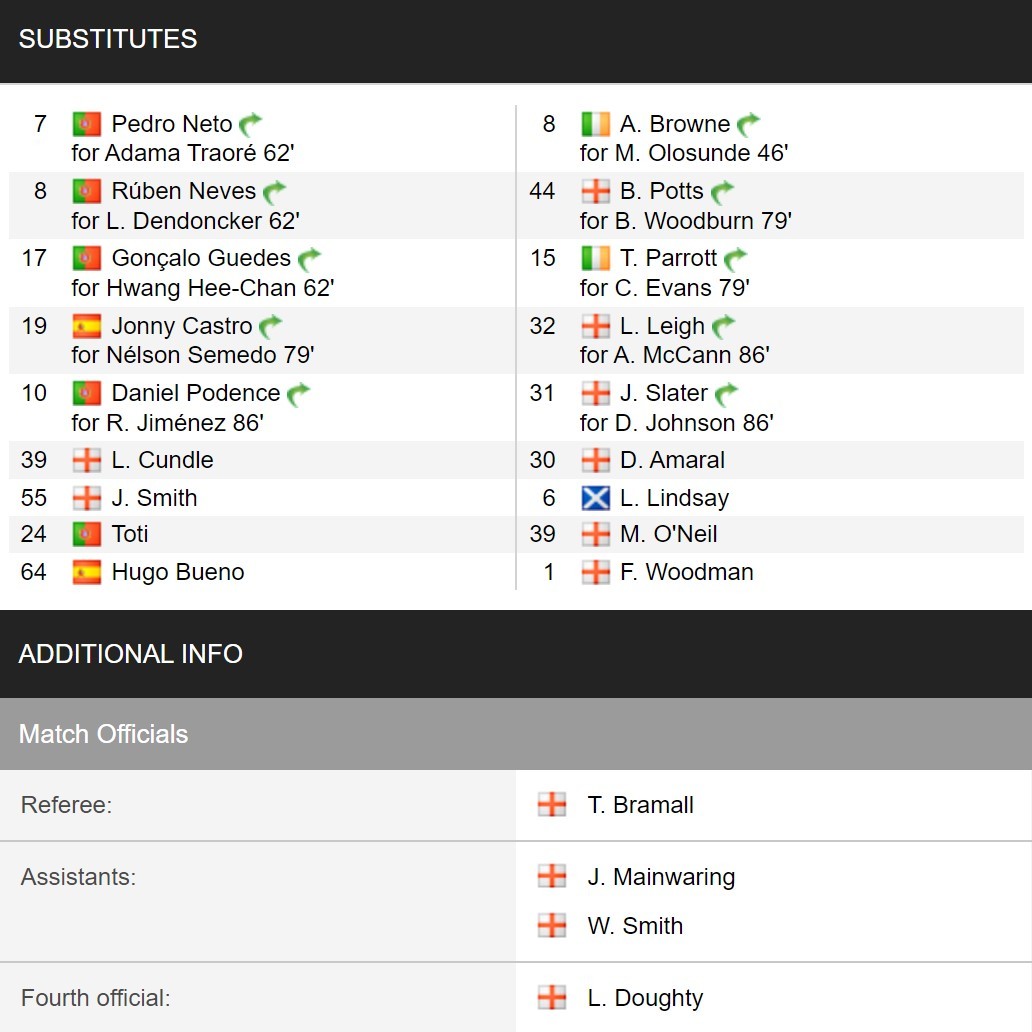This screenshot has height=1032, width=1032.
Task: Click the substitution arrow next to L. Leigh
Action: [x=723, y=326]
